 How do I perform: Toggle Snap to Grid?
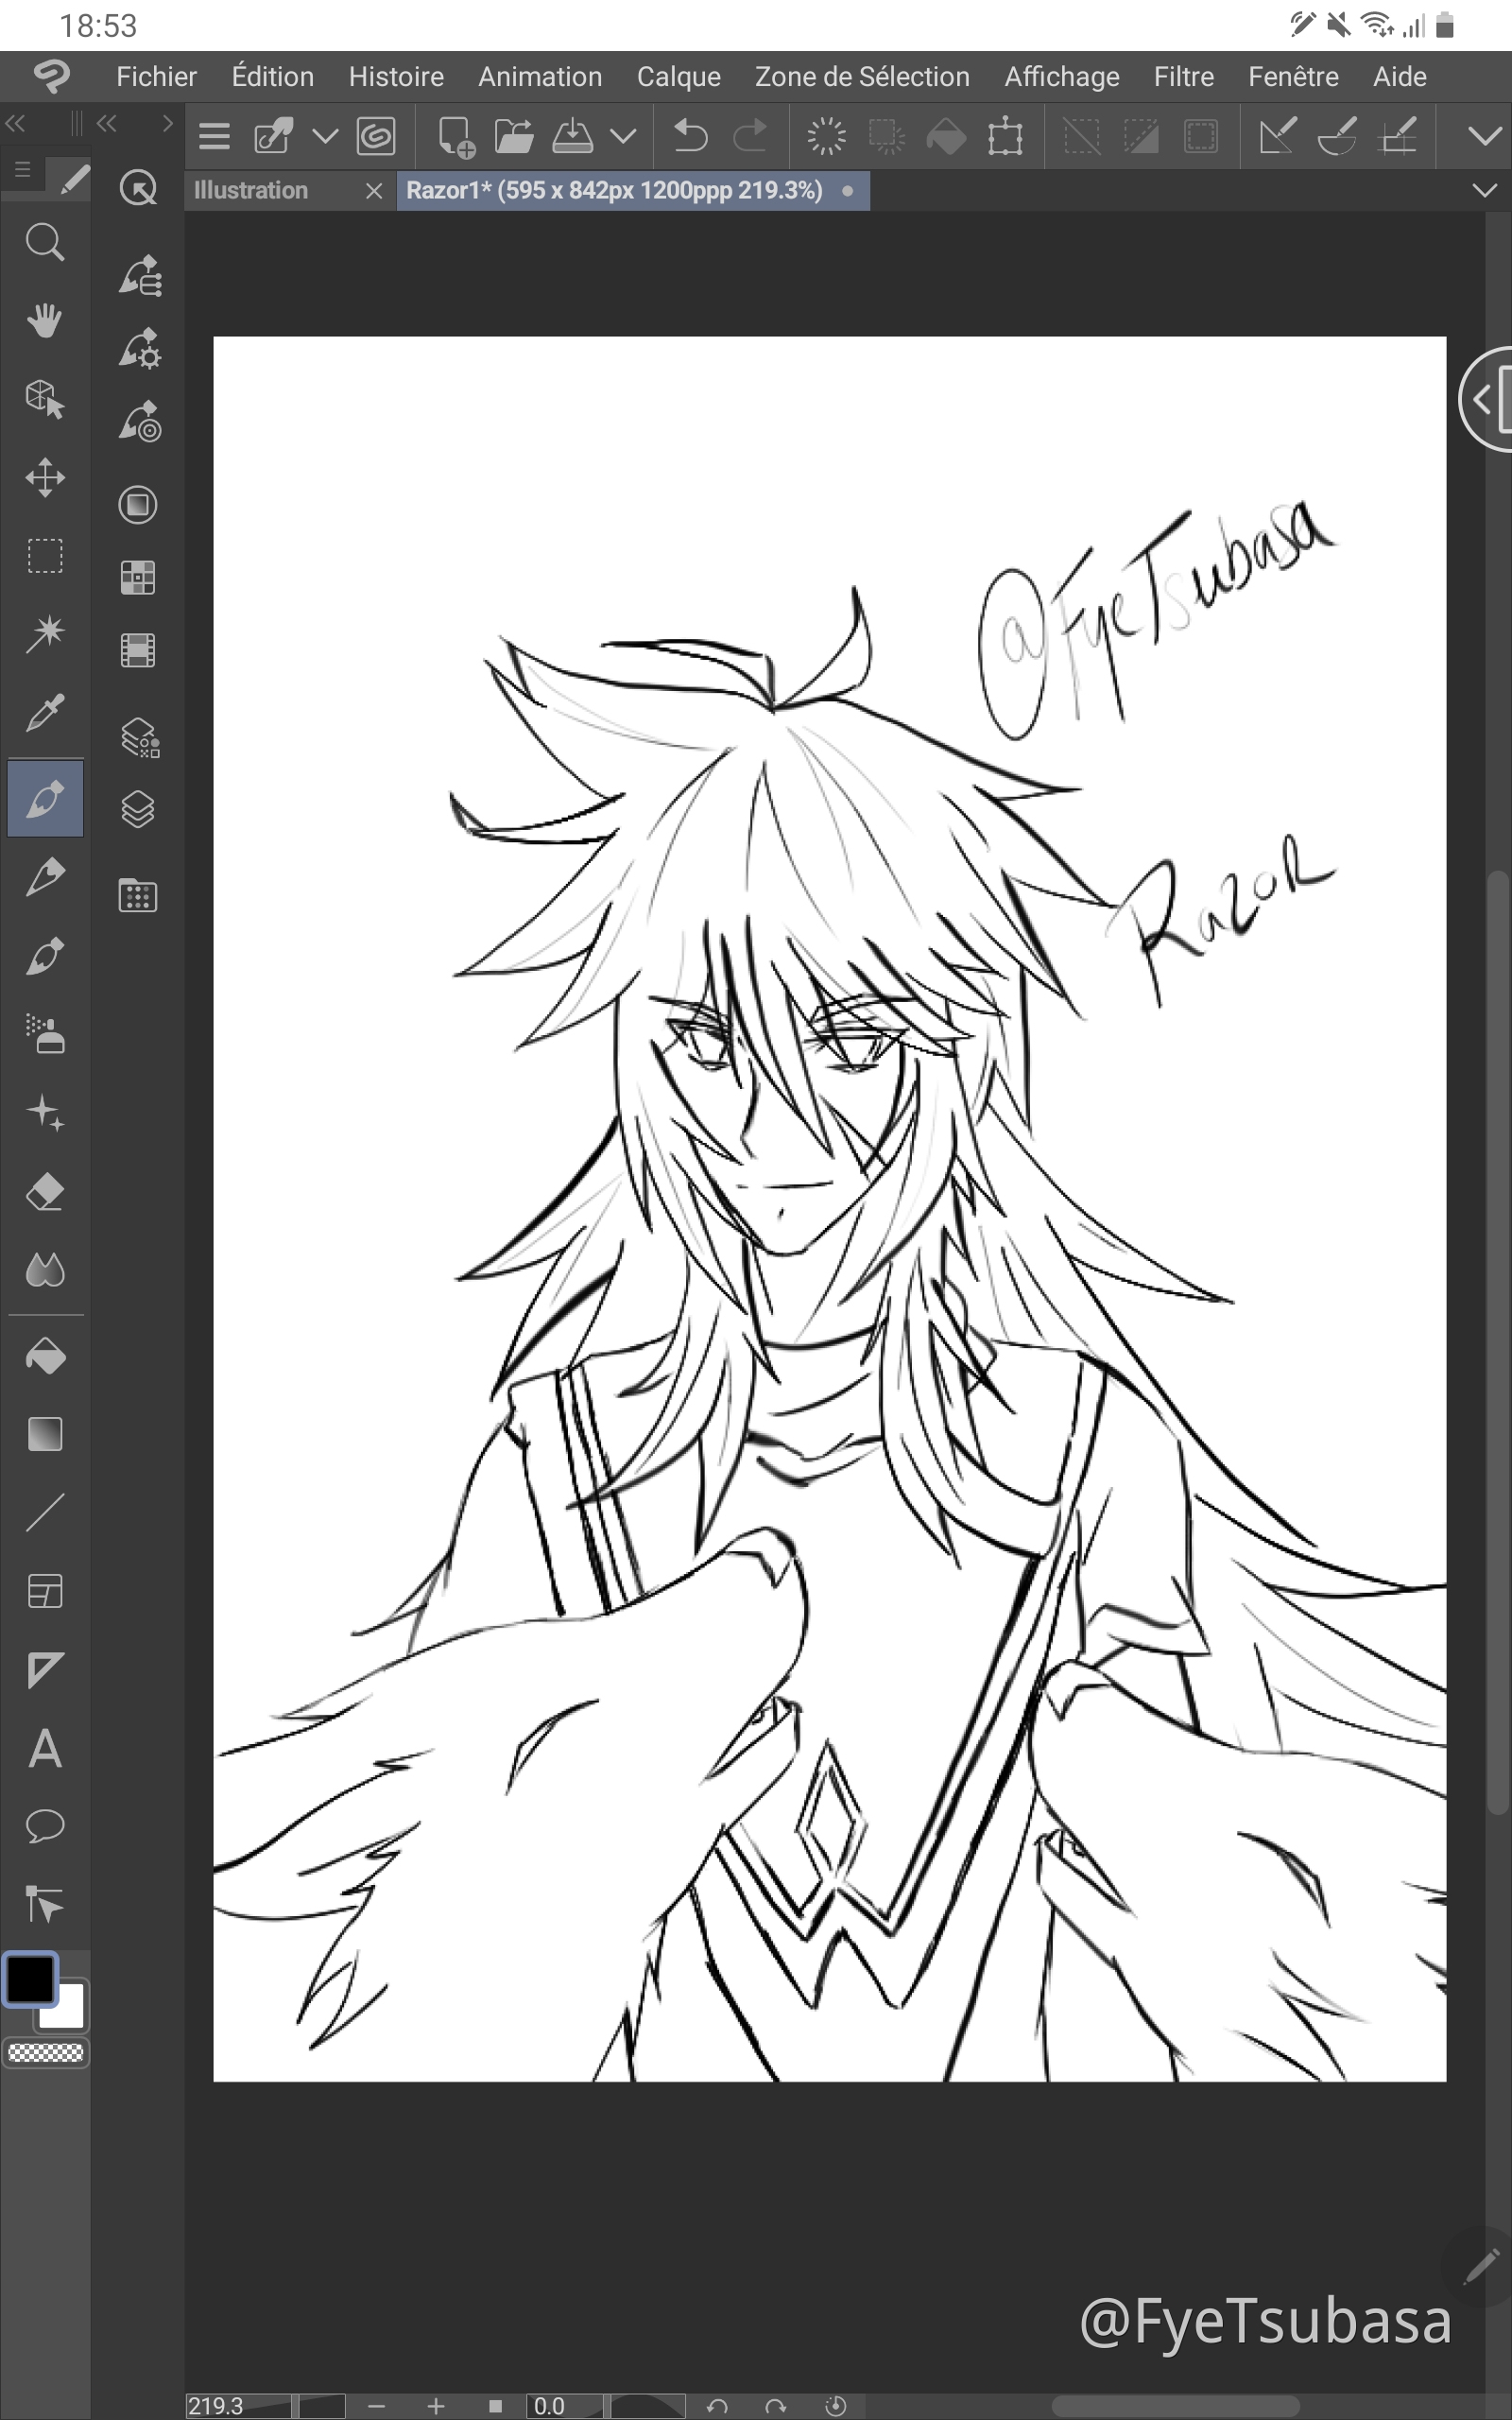tap(1398, 136)
